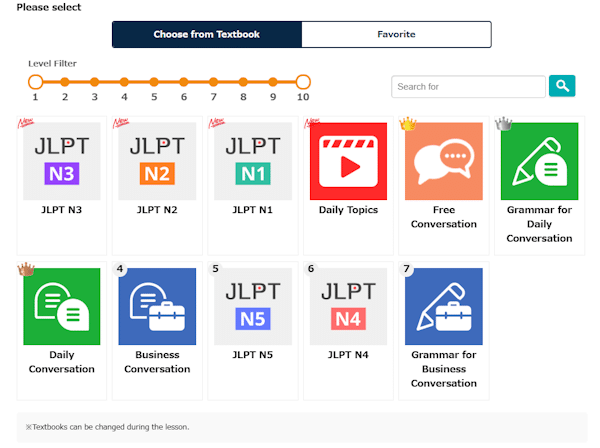
Task: Switch to the Favorite tab
Action: [396, 34]
